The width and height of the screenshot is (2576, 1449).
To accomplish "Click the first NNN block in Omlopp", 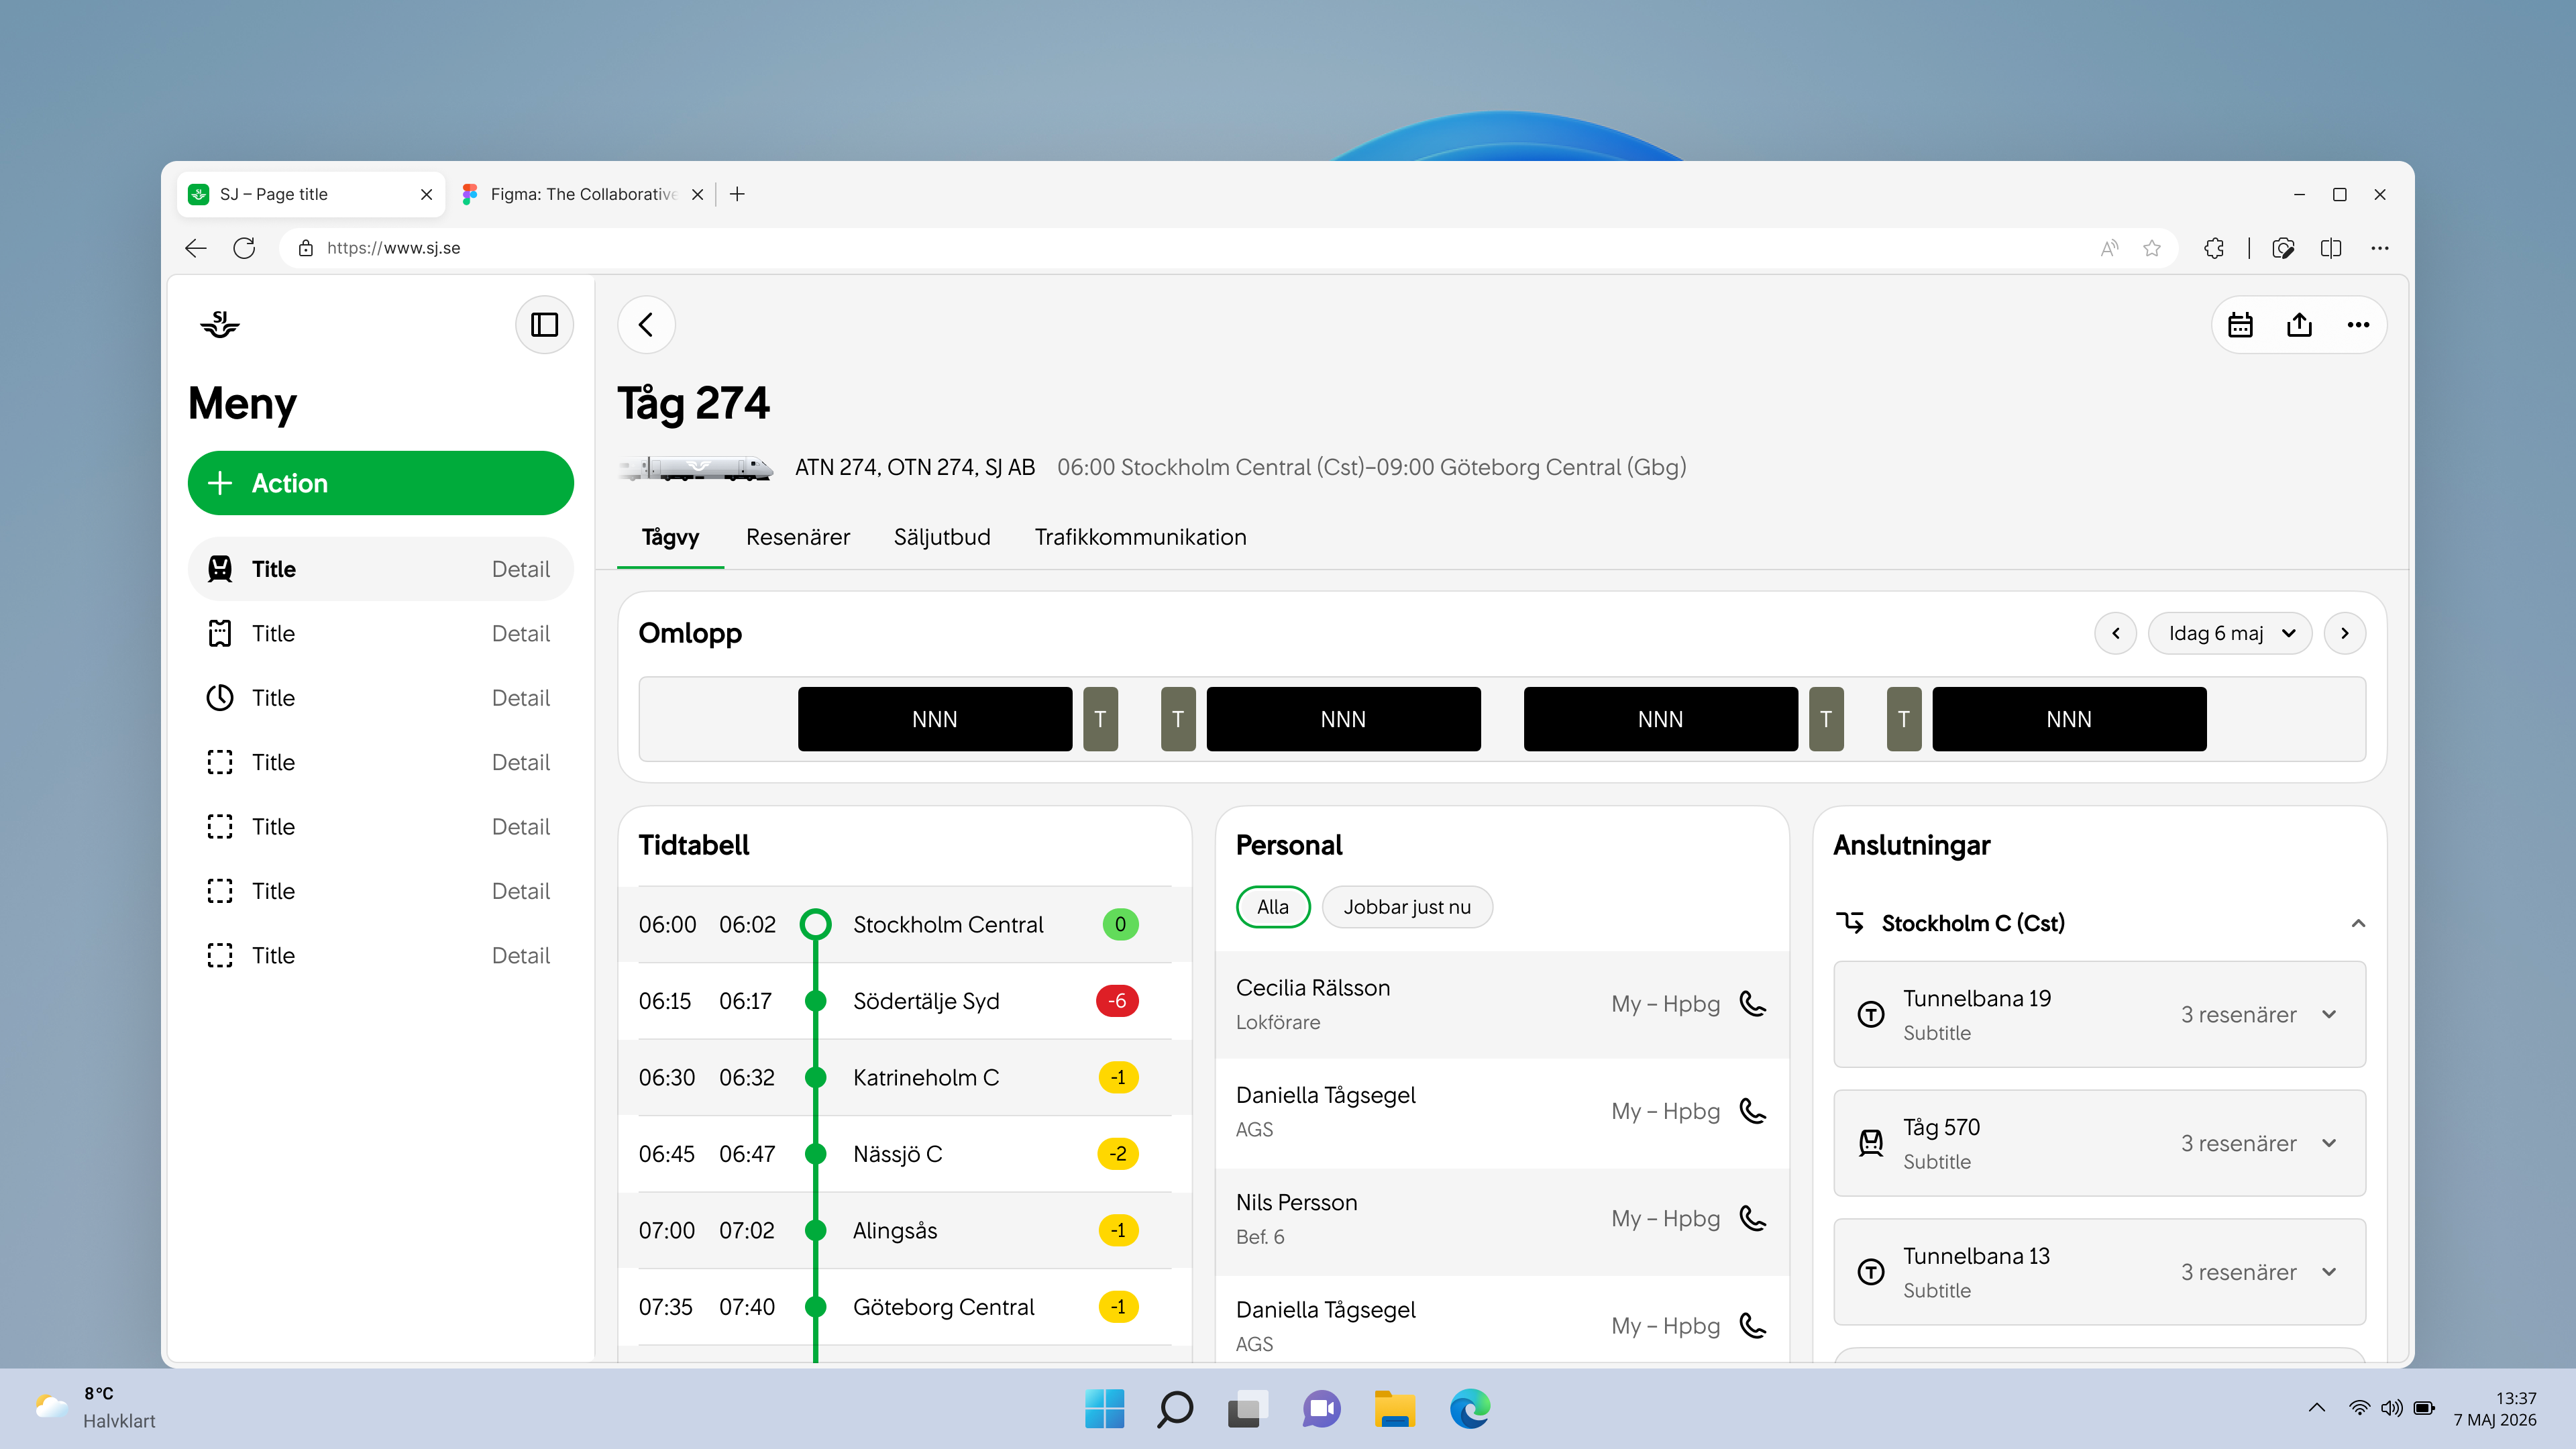I will click(935, 719).
